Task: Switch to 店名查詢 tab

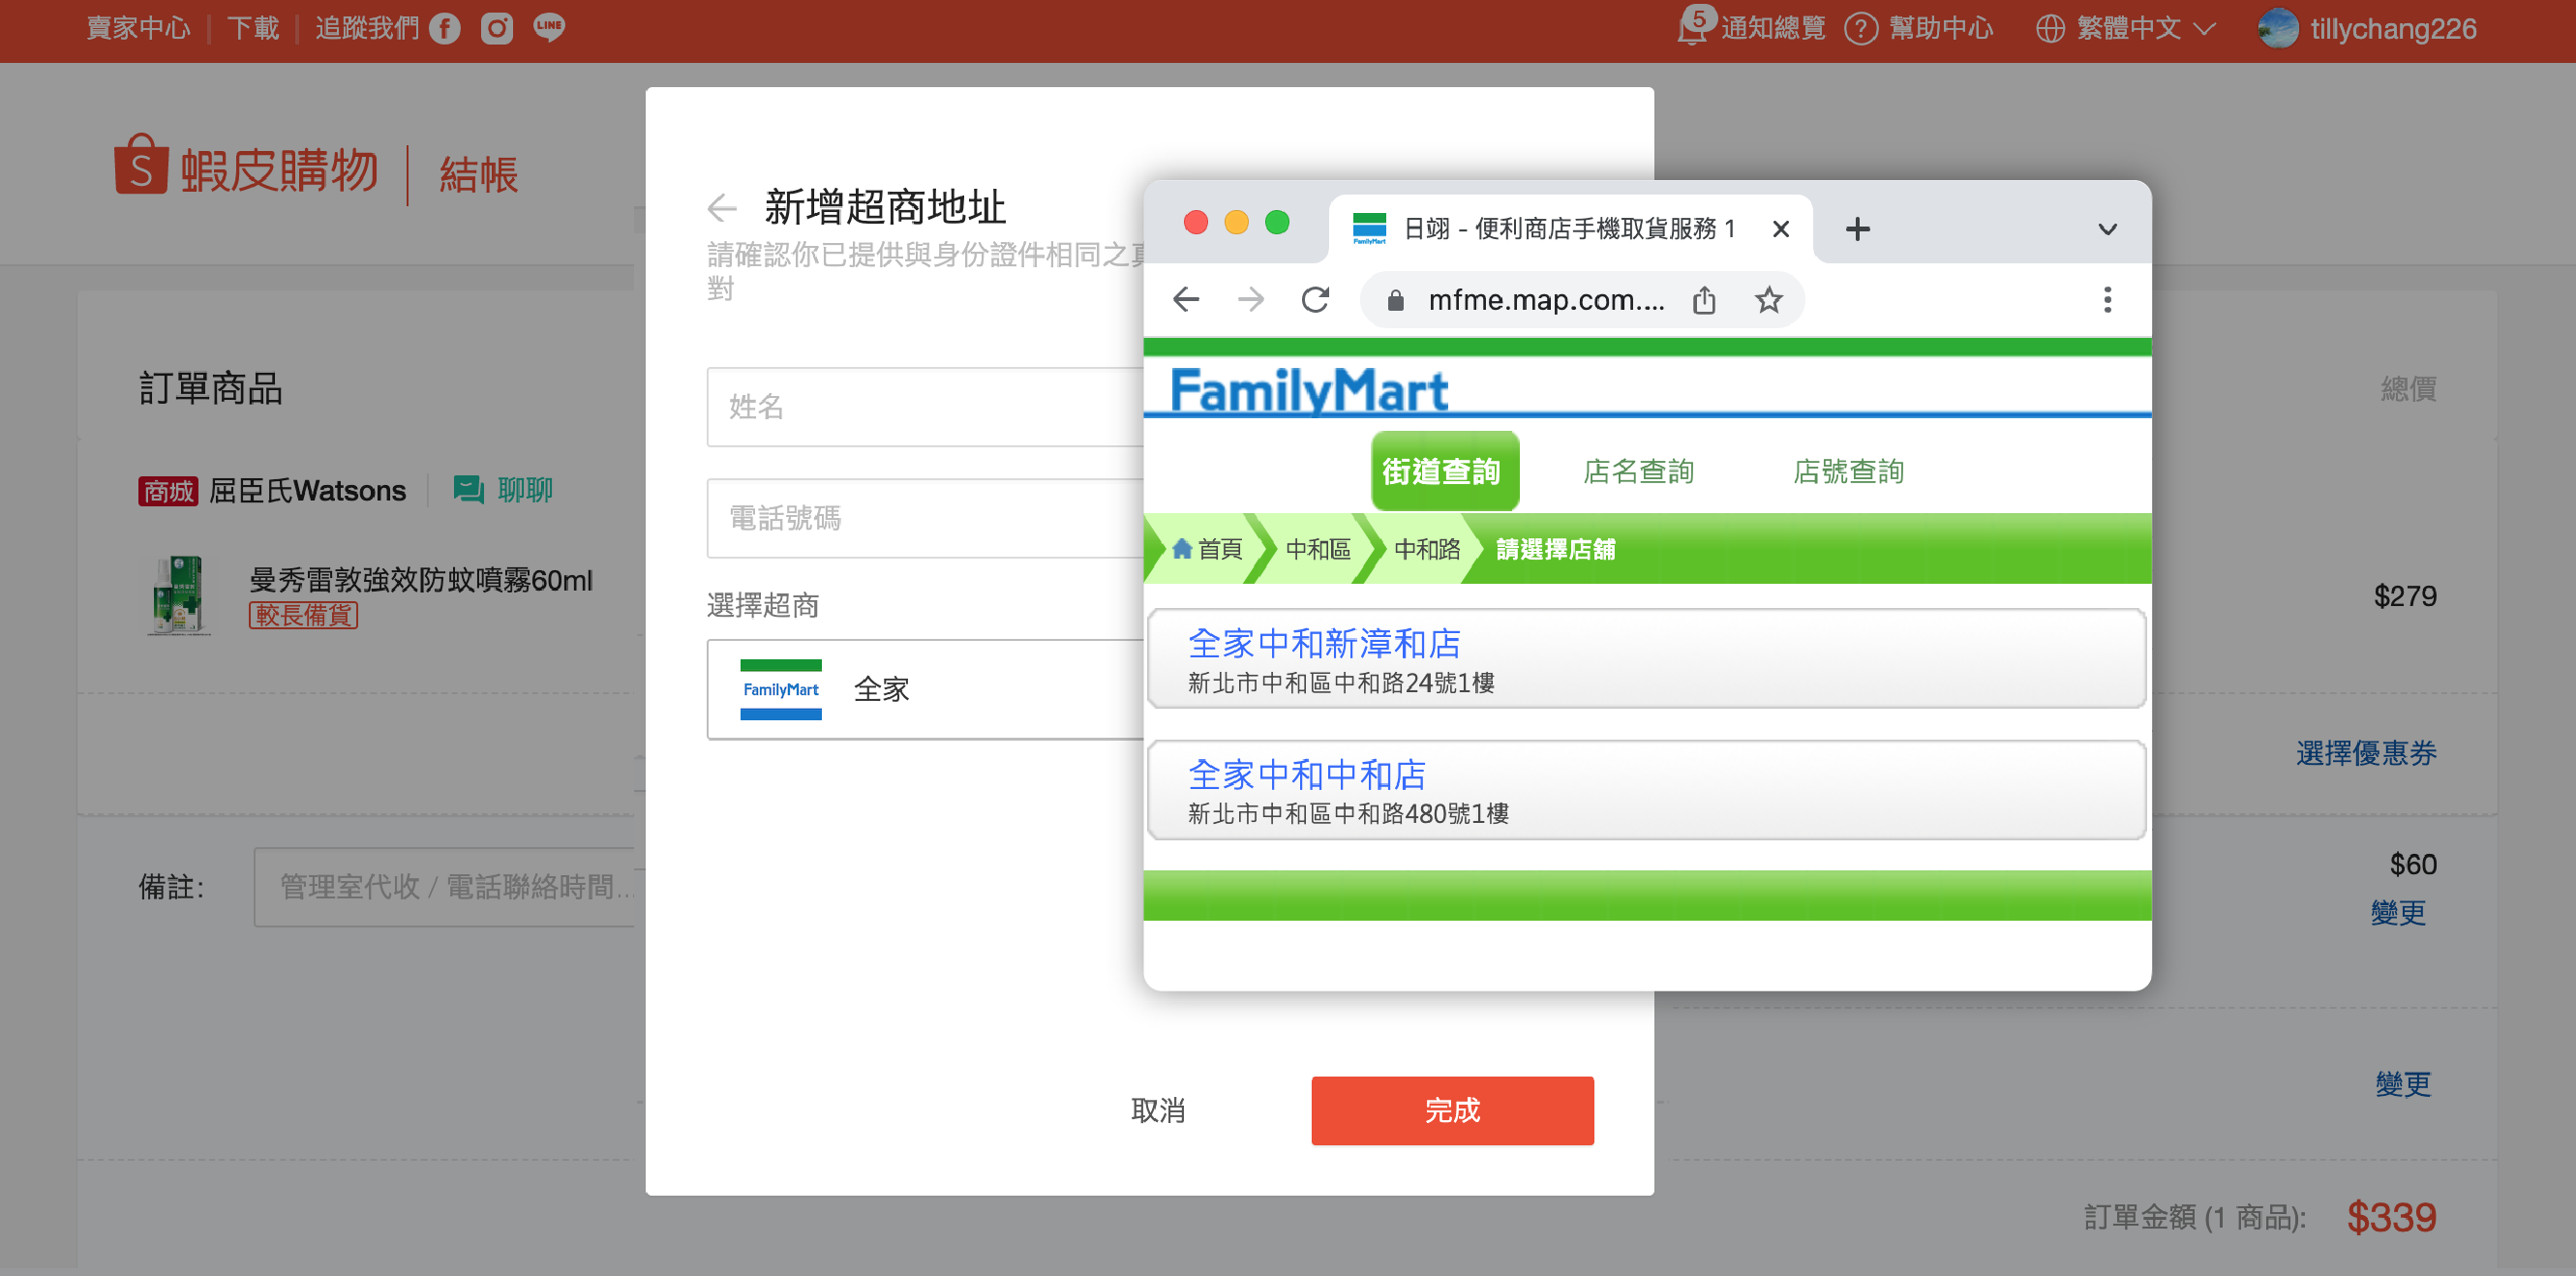Action: (1638, 471)
